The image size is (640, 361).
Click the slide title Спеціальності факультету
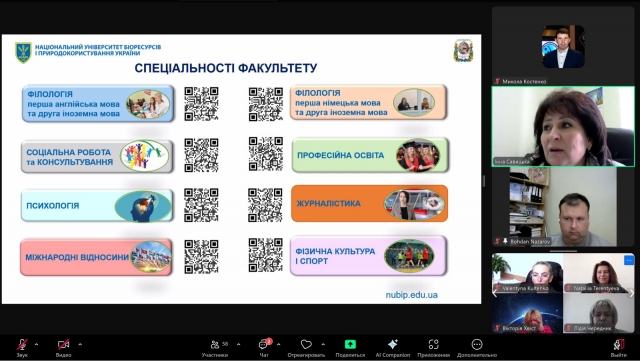pos(226,68)
